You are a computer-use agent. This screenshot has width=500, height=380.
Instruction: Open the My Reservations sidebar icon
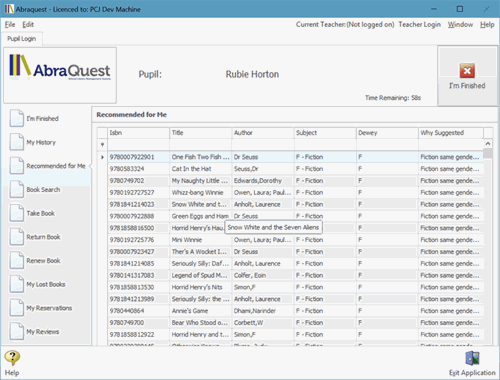[17, 308]
